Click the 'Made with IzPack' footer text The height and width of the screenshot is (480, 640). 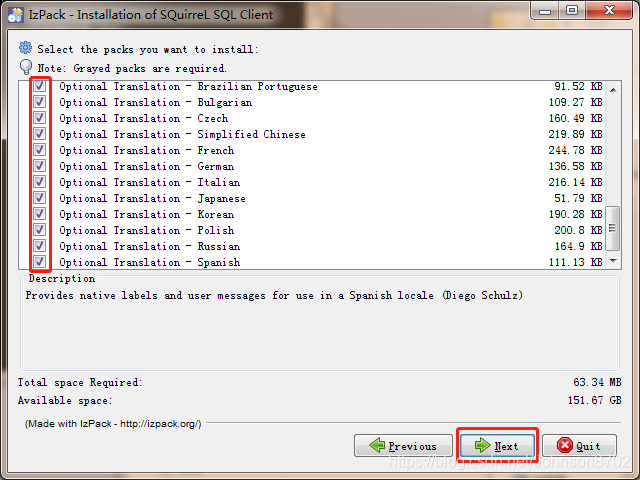tap(113, 424)
